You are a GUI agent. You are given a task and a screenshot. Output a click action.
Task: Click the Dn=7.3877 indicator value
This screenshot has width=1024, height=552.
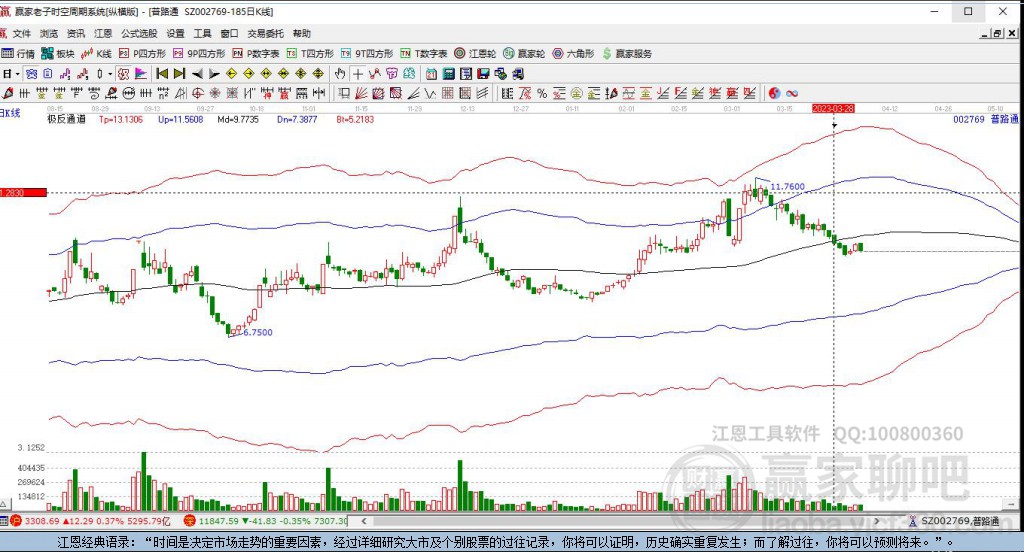tap(297, 120)
